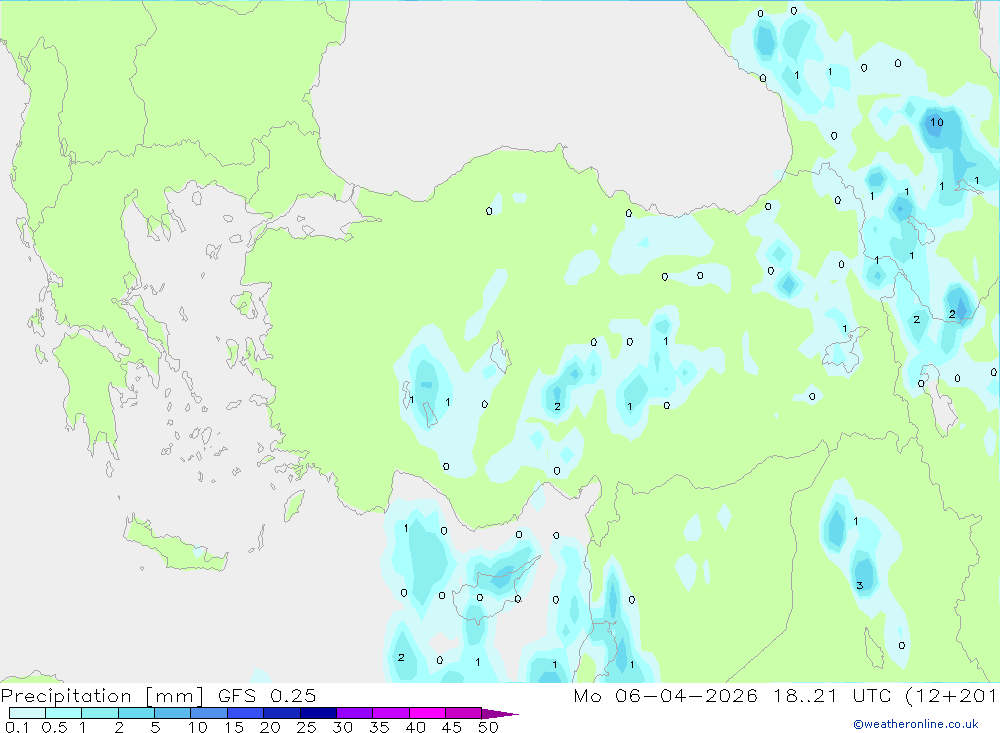Image resolution: width=1000 pixels, height=733 pixels.
Task: Click the 25–30 mm darkest navy swatch
Action: coord(318,713)
